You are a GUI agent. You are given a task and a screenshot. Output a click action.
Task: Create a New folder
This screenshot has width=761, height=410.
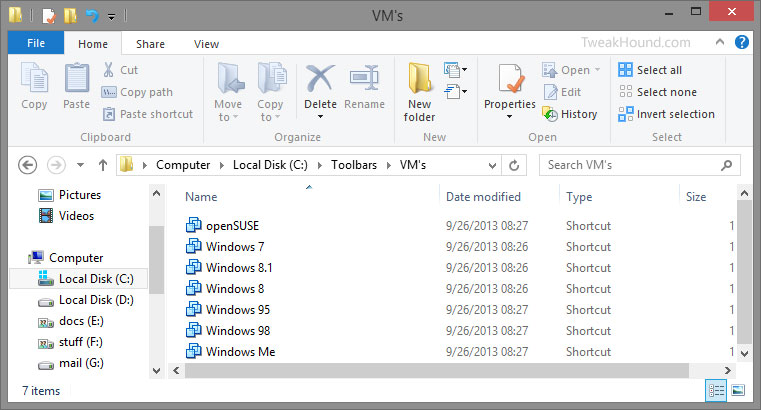(419, 92)
